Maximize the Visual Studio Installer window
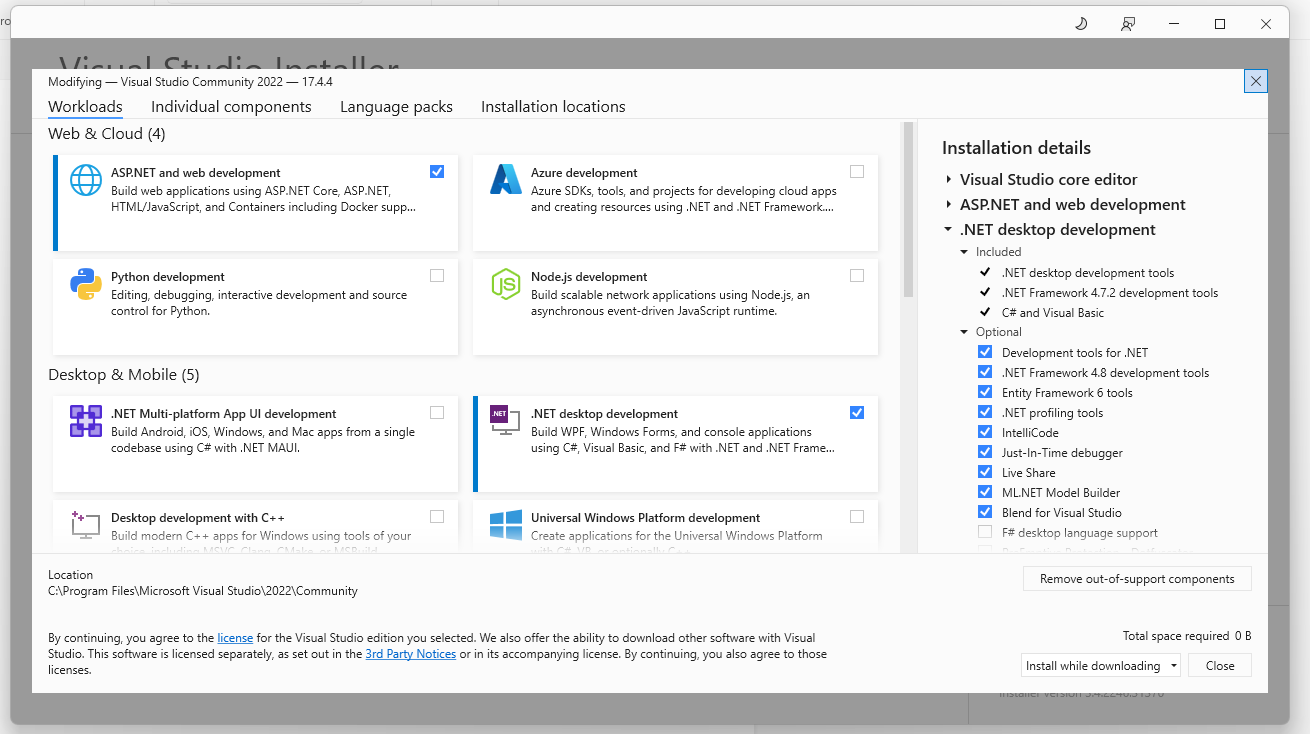This screenshot has width=1310, height=734. coord(1220,24)
